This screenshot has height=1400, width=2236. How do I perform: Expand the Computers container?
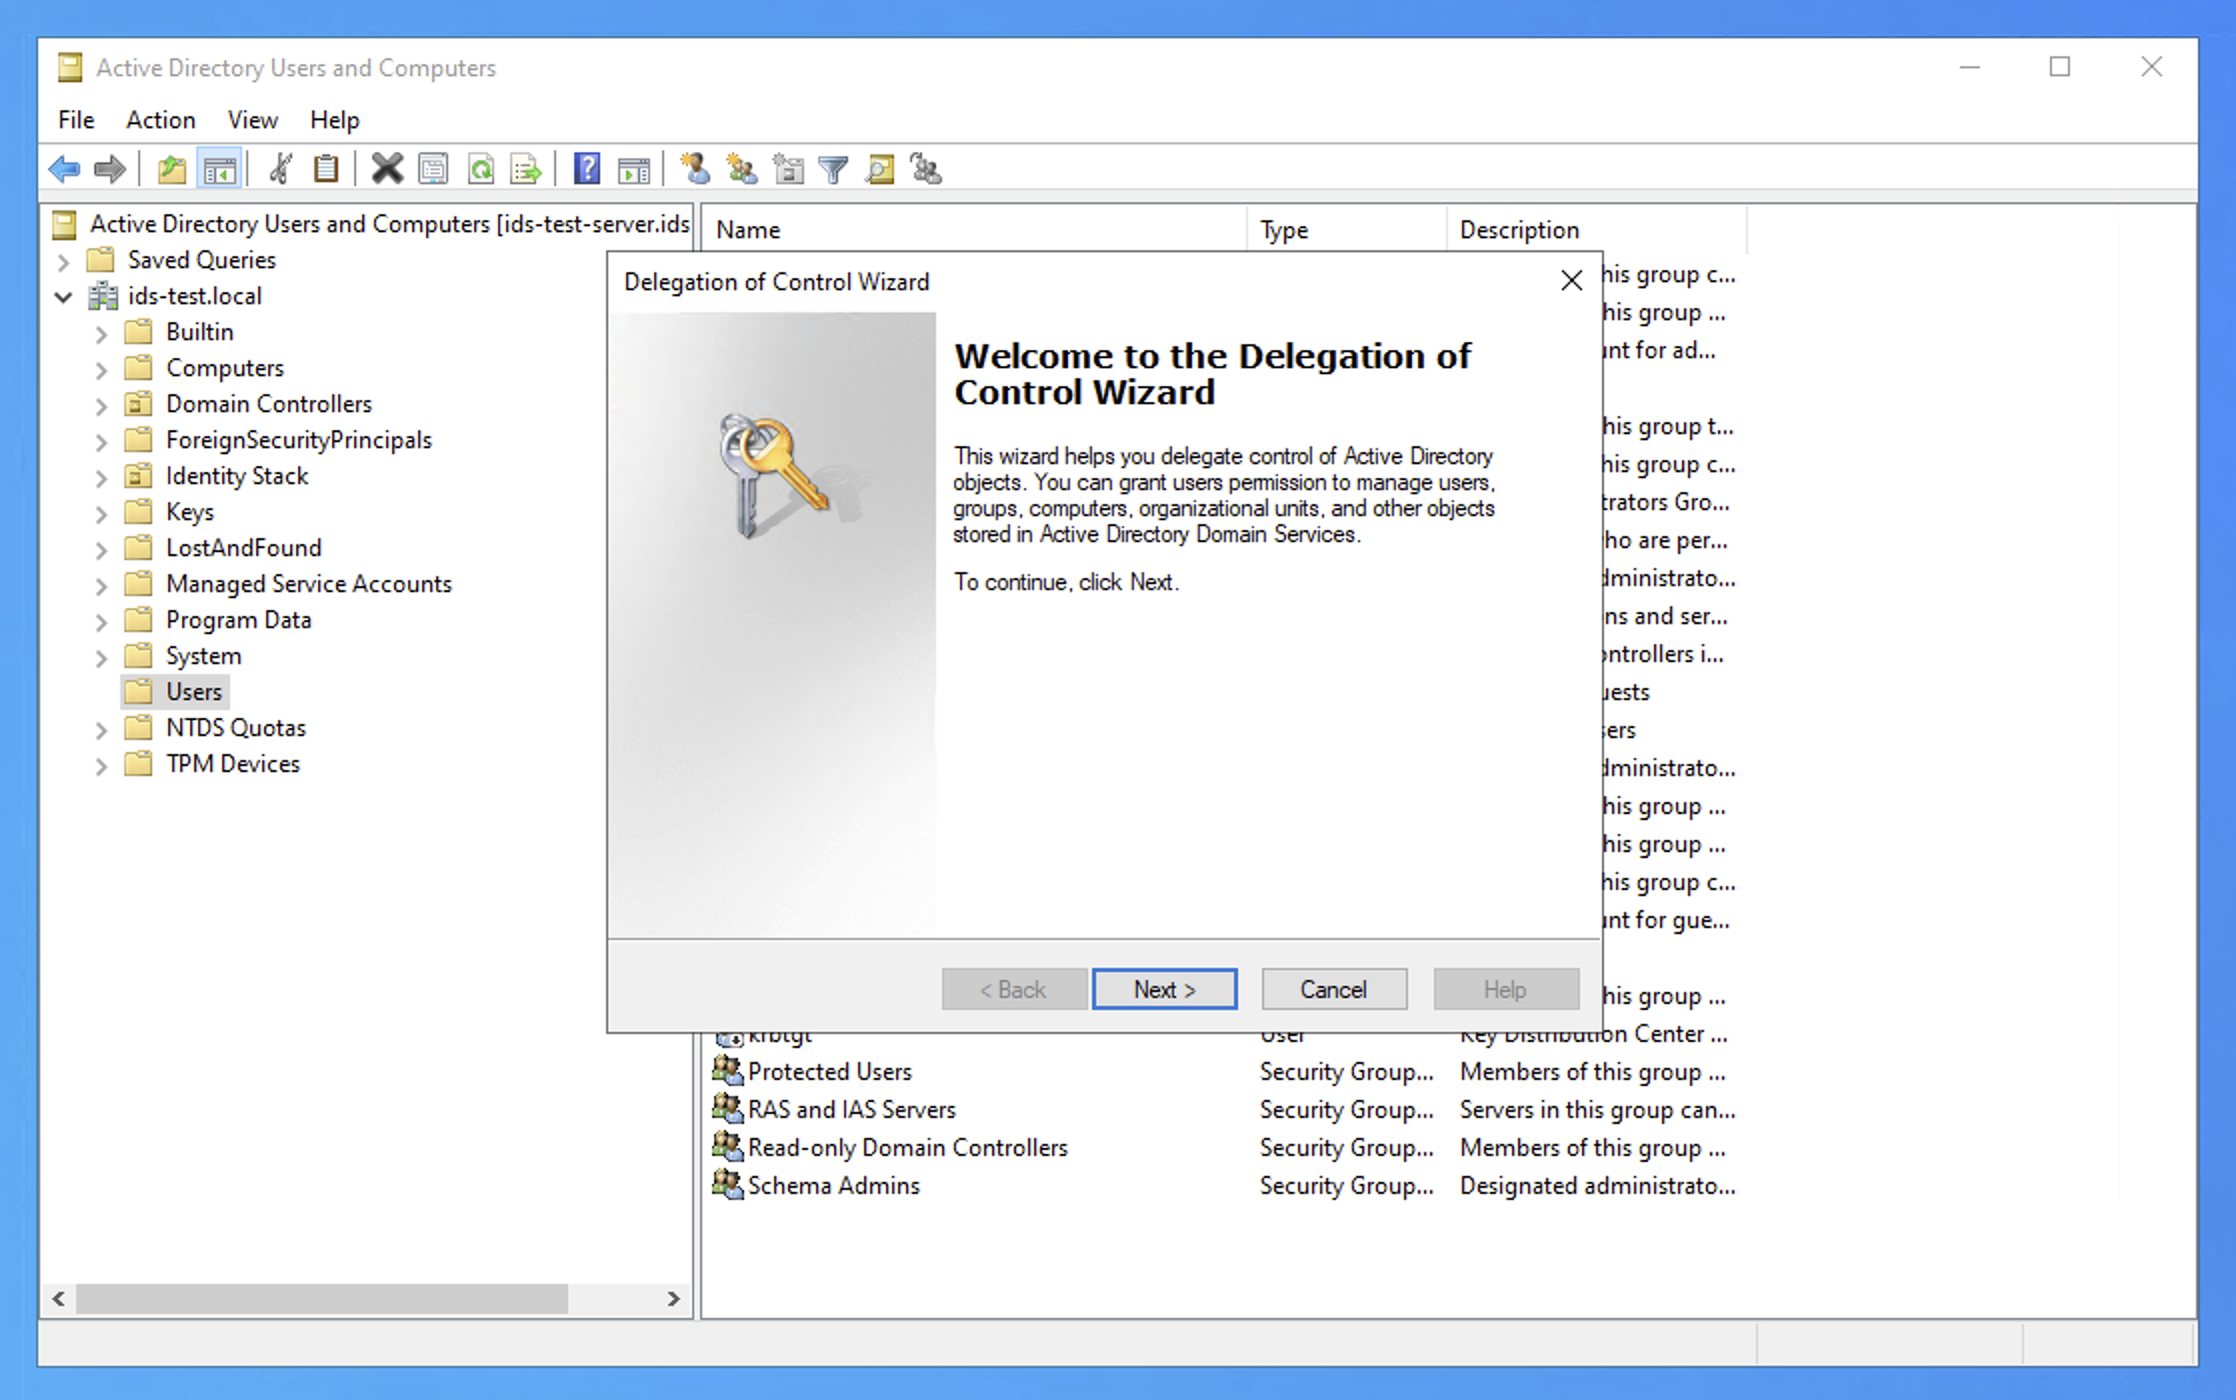[101, 369]
